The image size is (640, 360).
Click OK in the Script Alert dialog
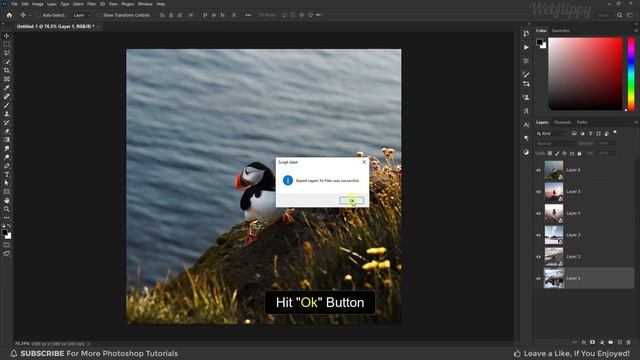(x=351, y=200)
